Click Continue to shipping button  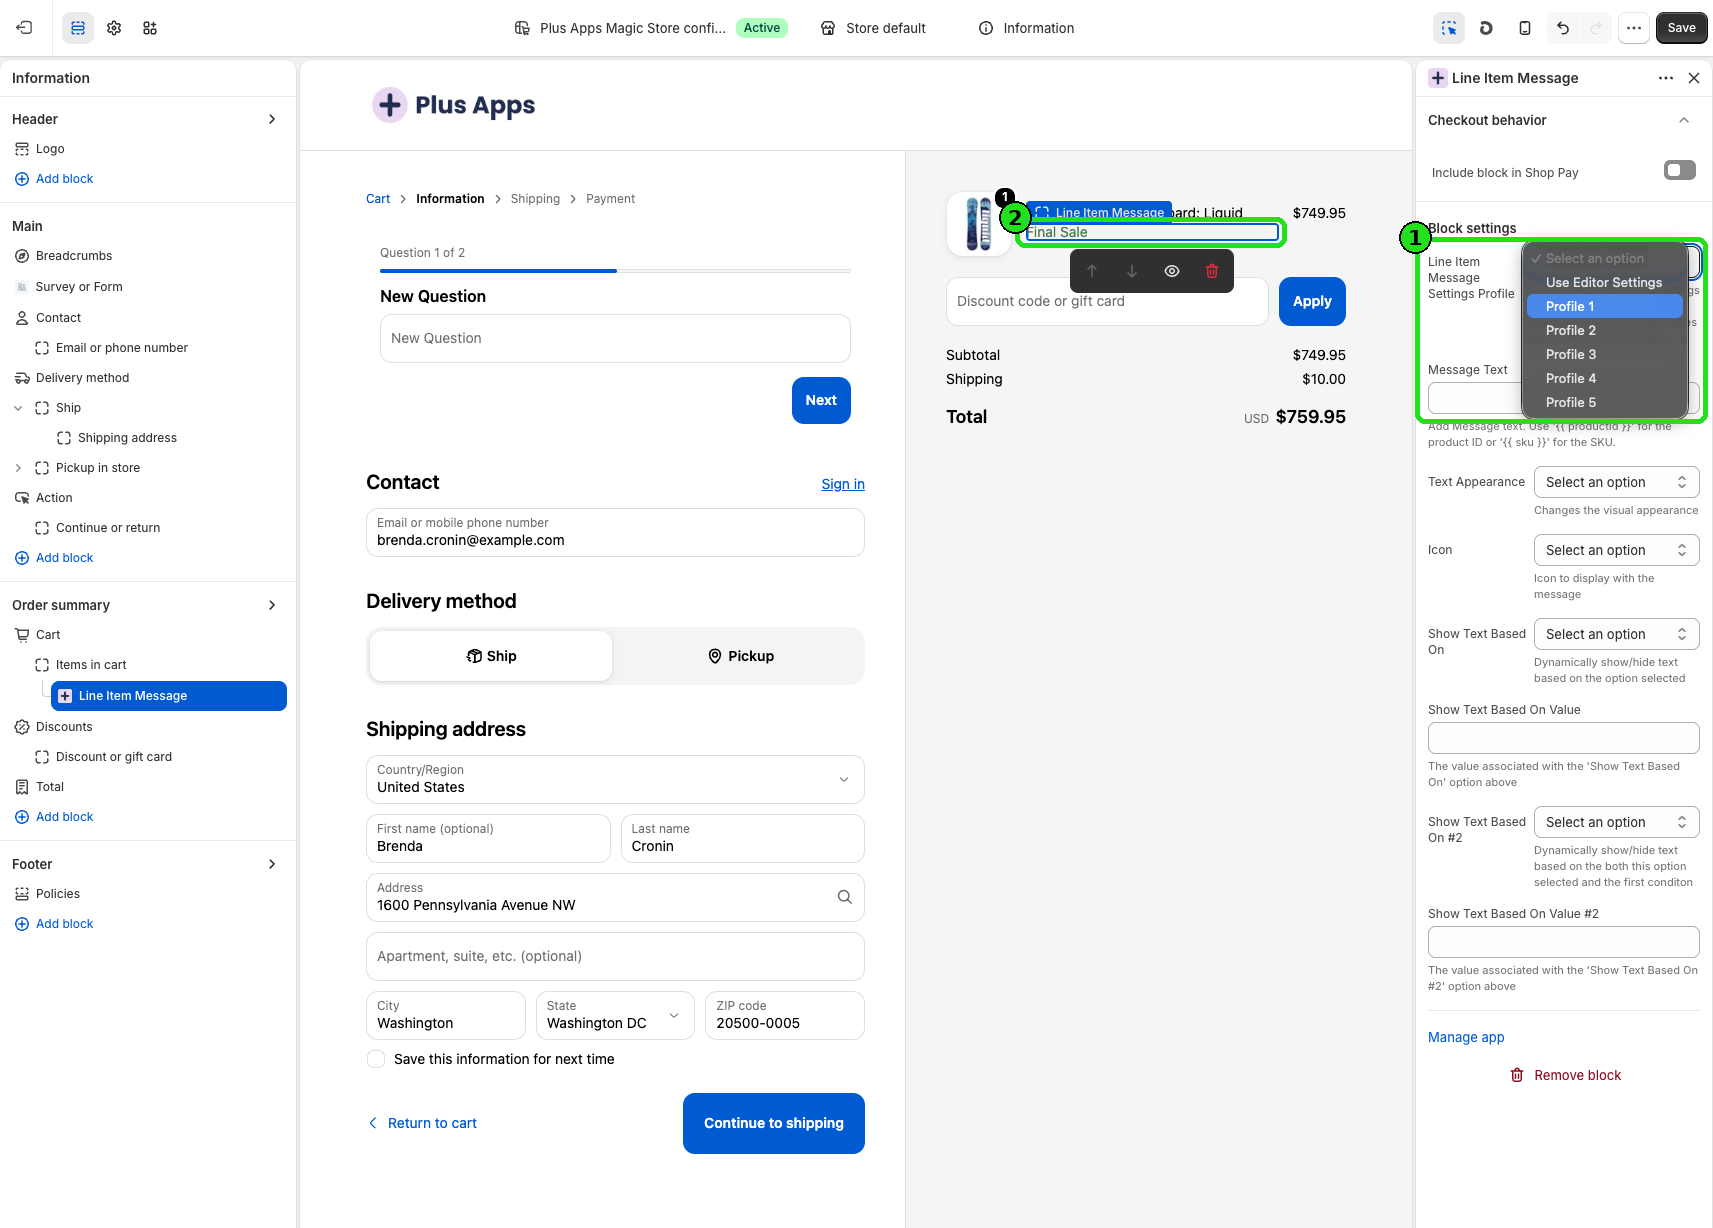point(774,1123)
